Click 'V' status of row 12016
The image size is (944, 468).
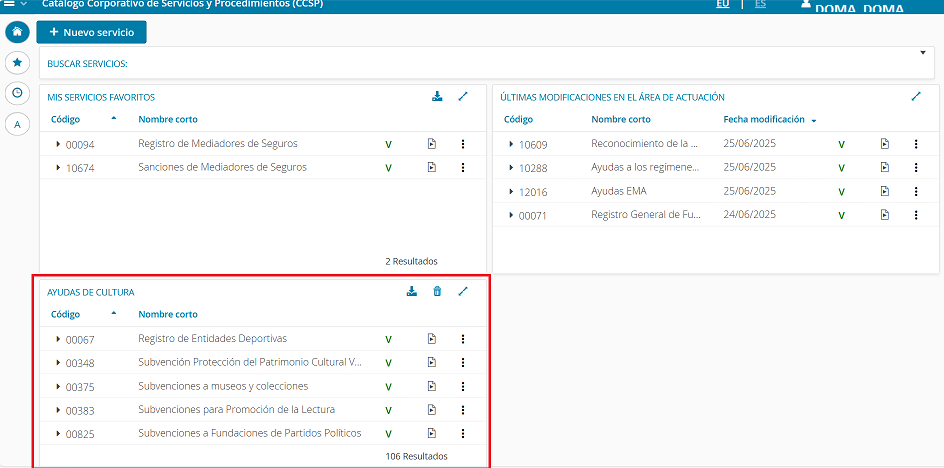click(842, 192)
